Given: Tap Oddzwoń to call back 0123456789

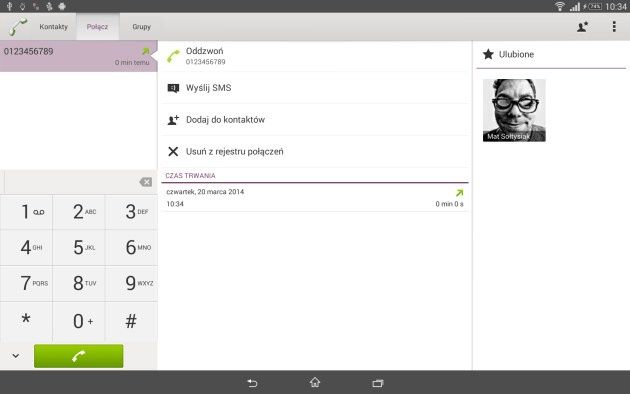Looking at the screenshot, I should [x=315, y=56].
